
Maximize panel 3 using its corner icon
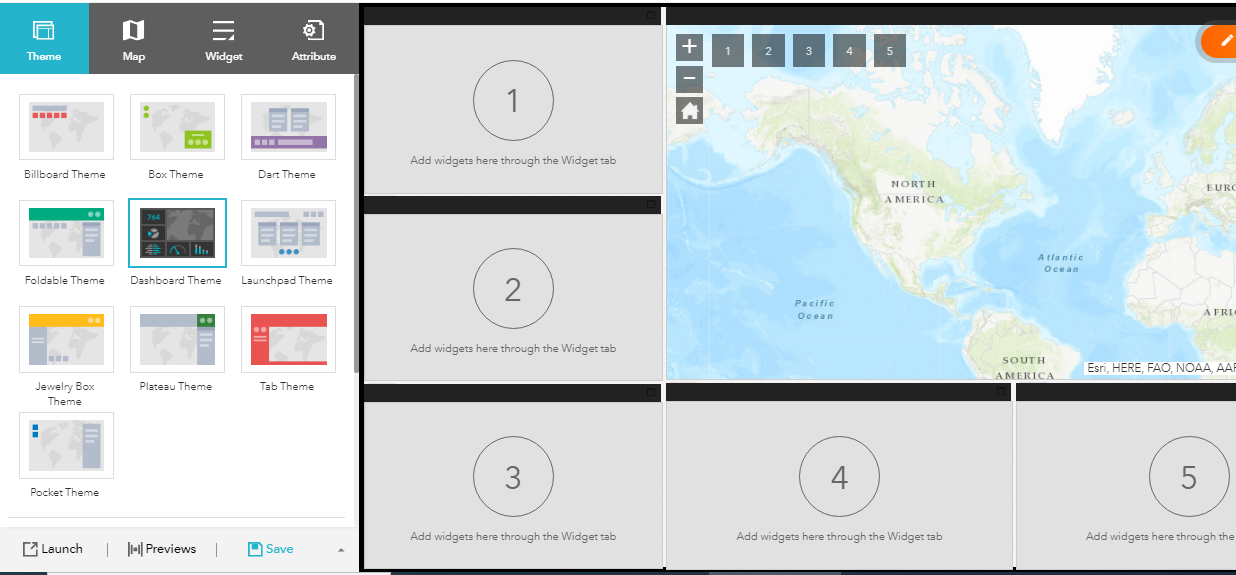[x=651, y=392]
